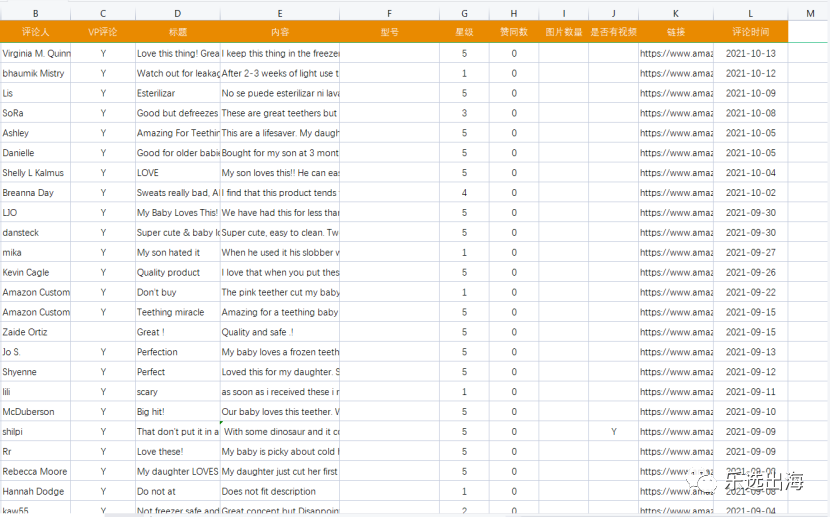Click the title cell "My son hated it"
Screen dimensions: 830x517
point(177,252)
